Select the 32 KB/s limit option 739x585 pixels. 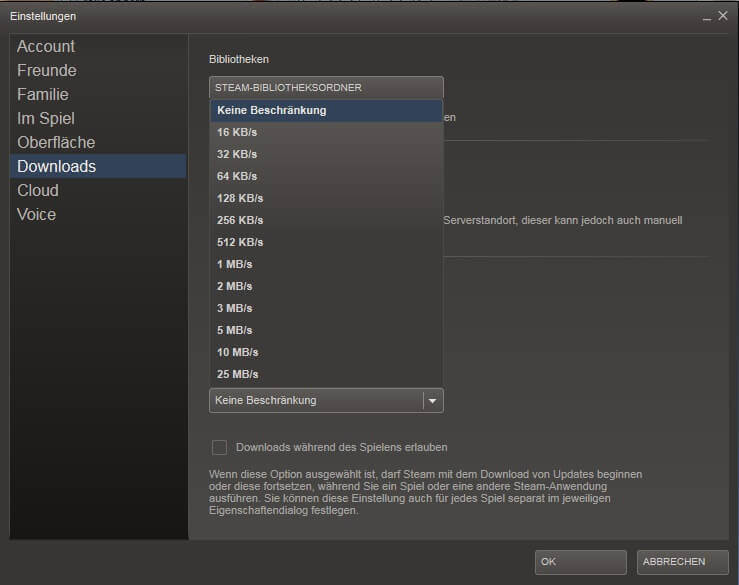click(326, 154)
